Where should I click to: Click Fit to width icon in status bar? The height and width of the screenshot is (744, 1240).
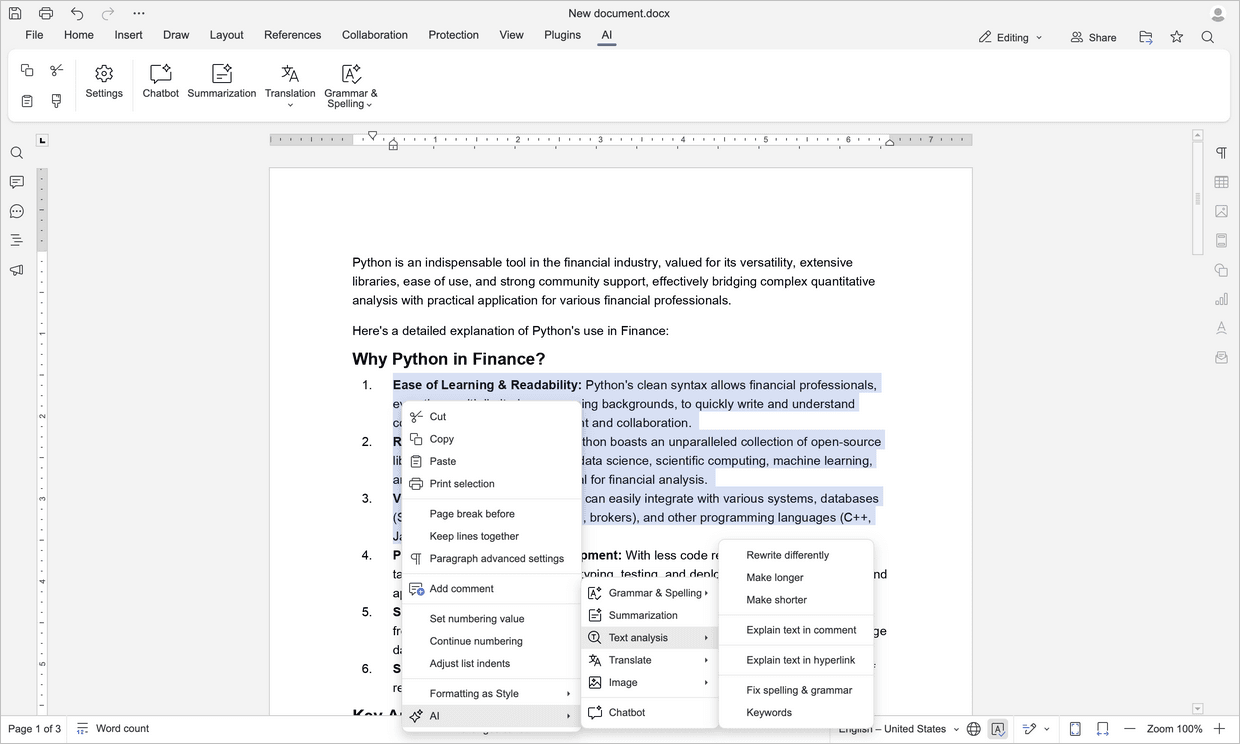[x=1102, y=729]
